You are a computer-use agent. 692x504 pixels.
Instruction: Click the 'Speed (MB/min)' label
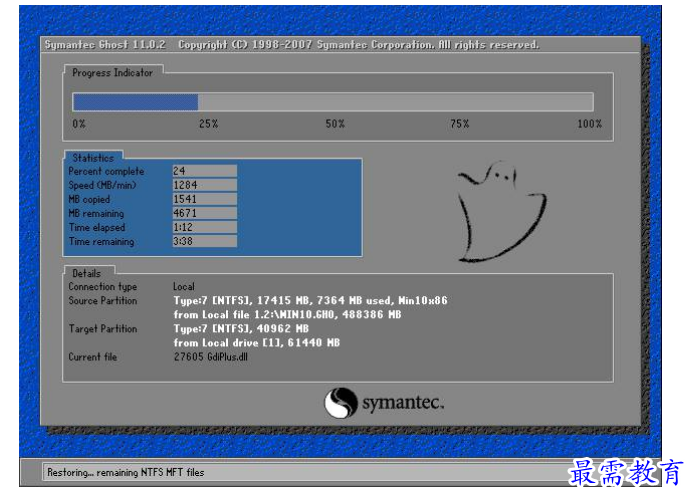click(x=102, y=185)
